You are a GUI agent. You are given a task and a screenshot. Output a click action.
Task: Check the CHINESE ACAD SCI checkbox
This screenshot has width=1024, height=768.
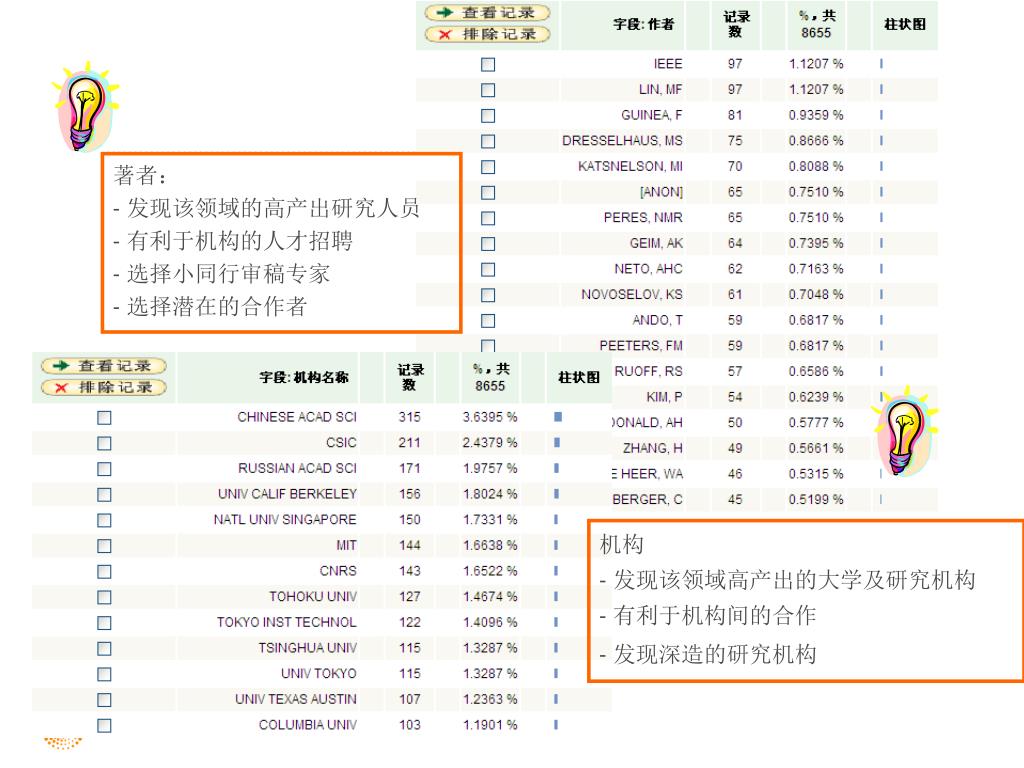tap(104, 418)
